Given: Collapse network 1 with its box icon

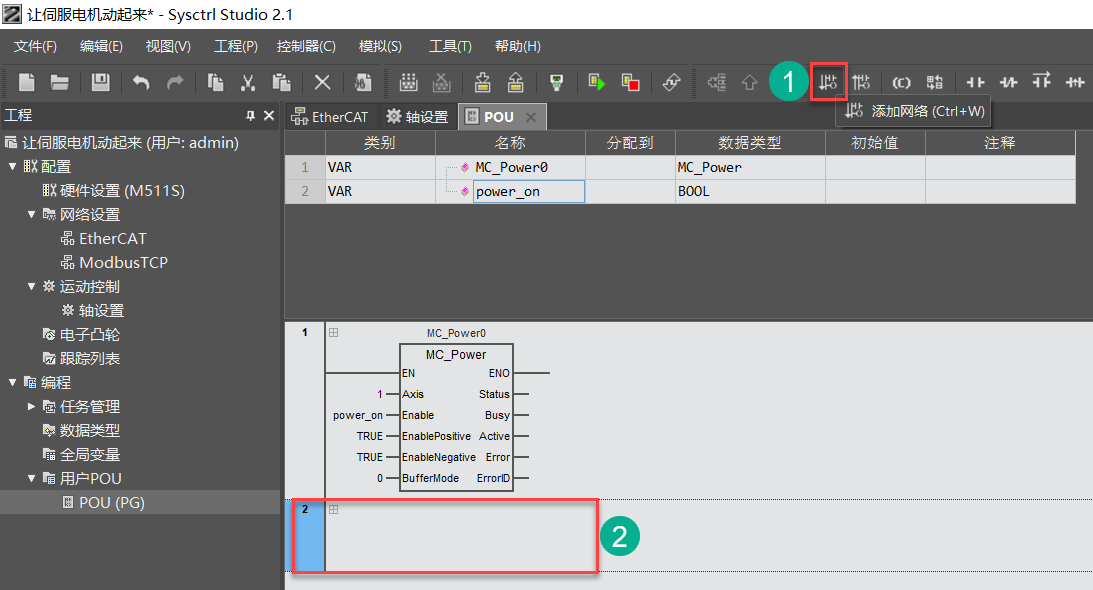Looking at the screenshot, I should pyautogui.click(x=334, y=333).
